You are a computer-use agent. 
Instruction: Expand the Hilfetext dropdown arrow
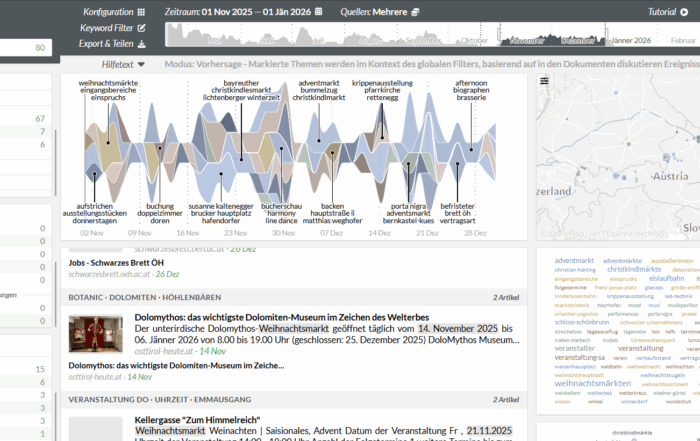coord(142,64)
